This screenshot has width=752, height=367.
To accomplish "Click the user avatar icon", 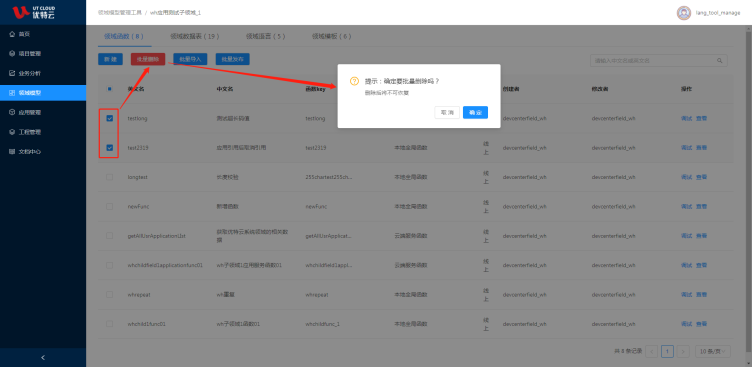I will (x=683, y=13).
